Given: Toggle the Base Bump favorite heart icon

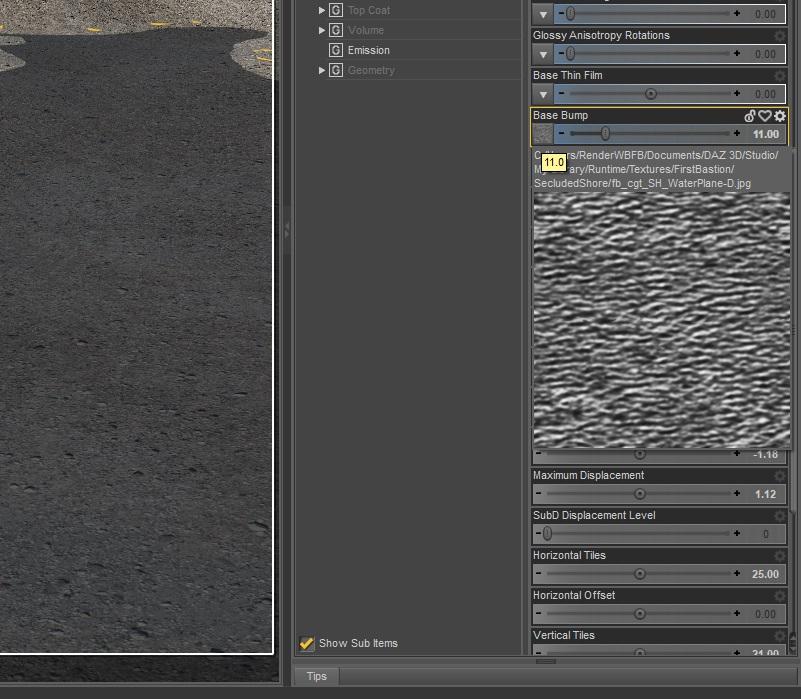Looking at the screenshot, I should click(764, 116).
